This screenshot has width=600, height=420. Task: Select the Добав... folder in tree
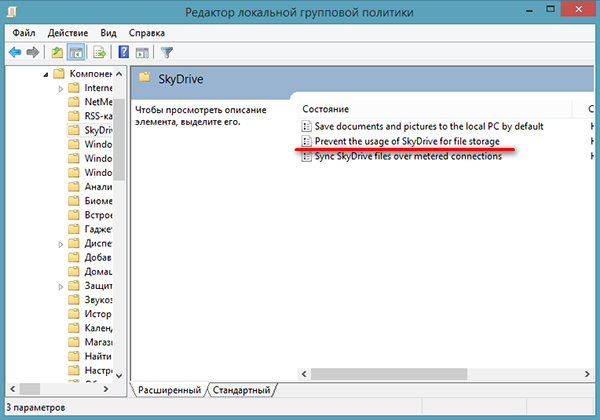click(90, 257)
